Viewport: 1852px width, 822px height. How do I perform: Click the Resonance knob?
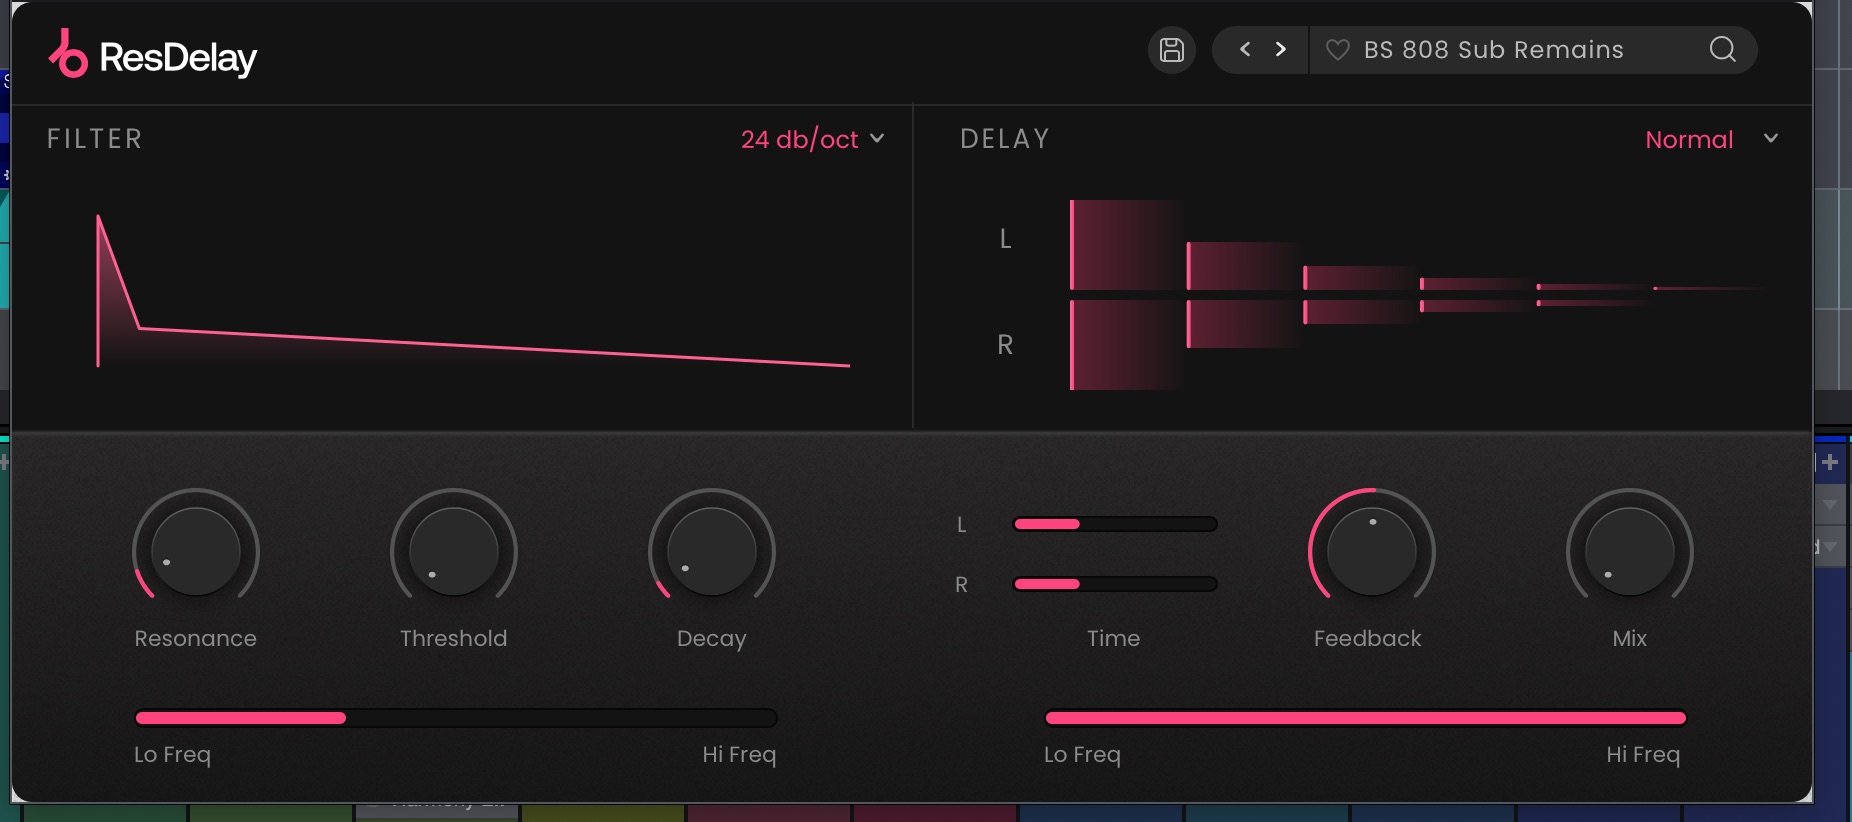(196, 551)
